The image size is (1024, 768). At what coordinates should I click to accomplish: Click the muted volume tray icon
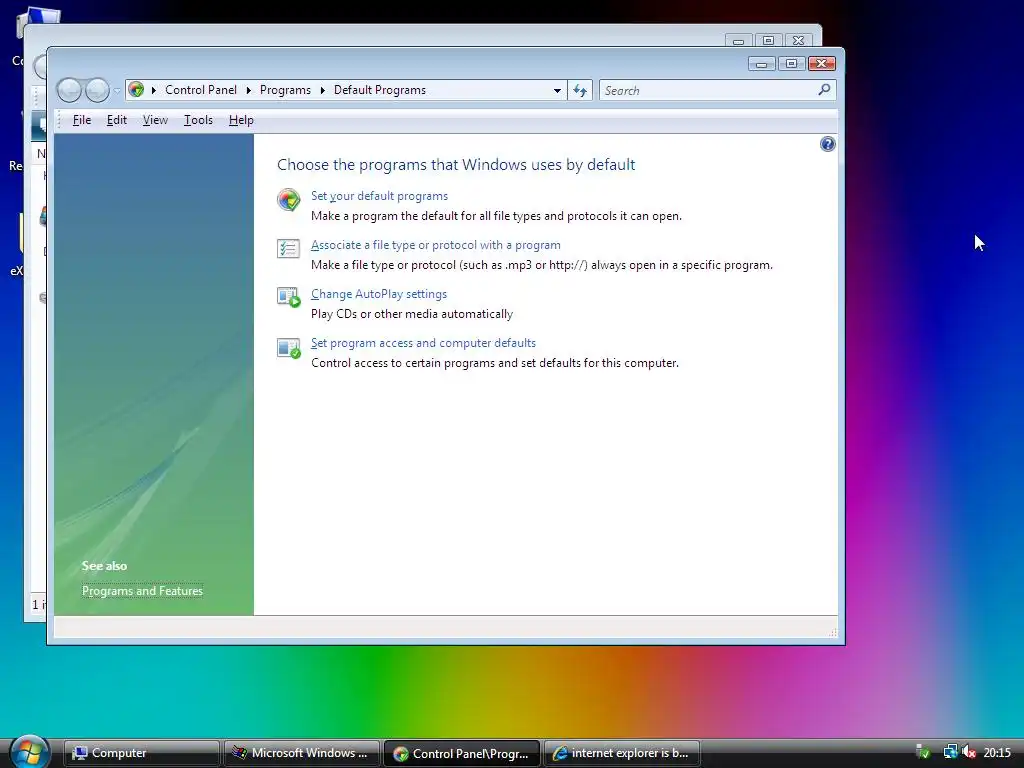point(968,752)
